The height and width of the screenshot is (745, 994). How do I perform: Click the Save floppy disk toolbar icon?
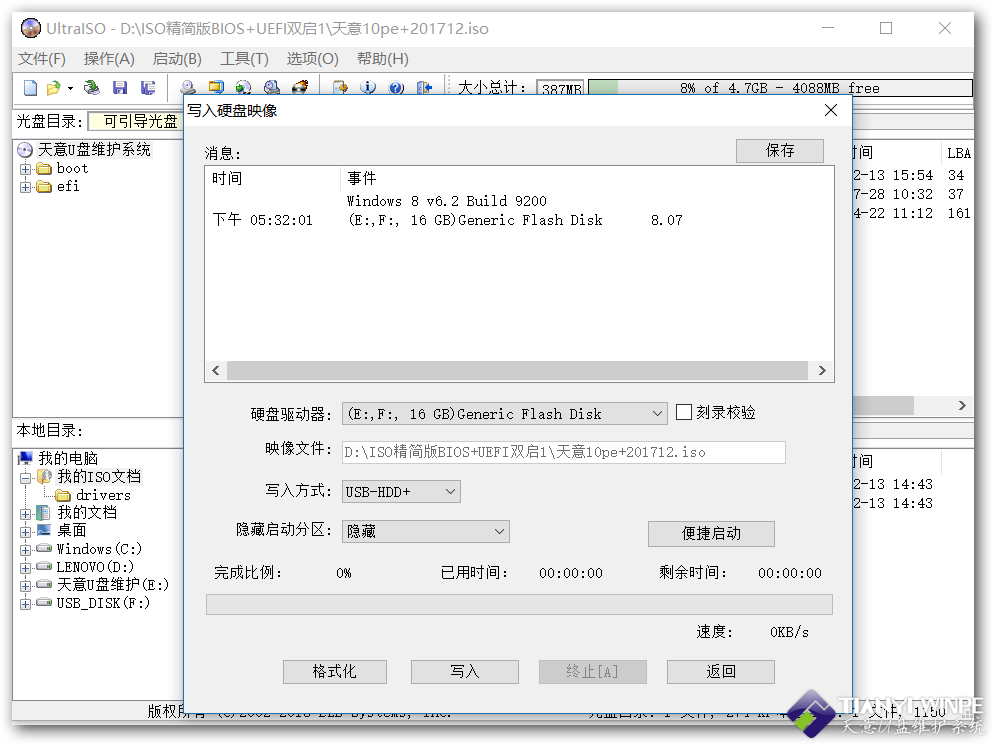pyautogui.click(x=120, y=87)
